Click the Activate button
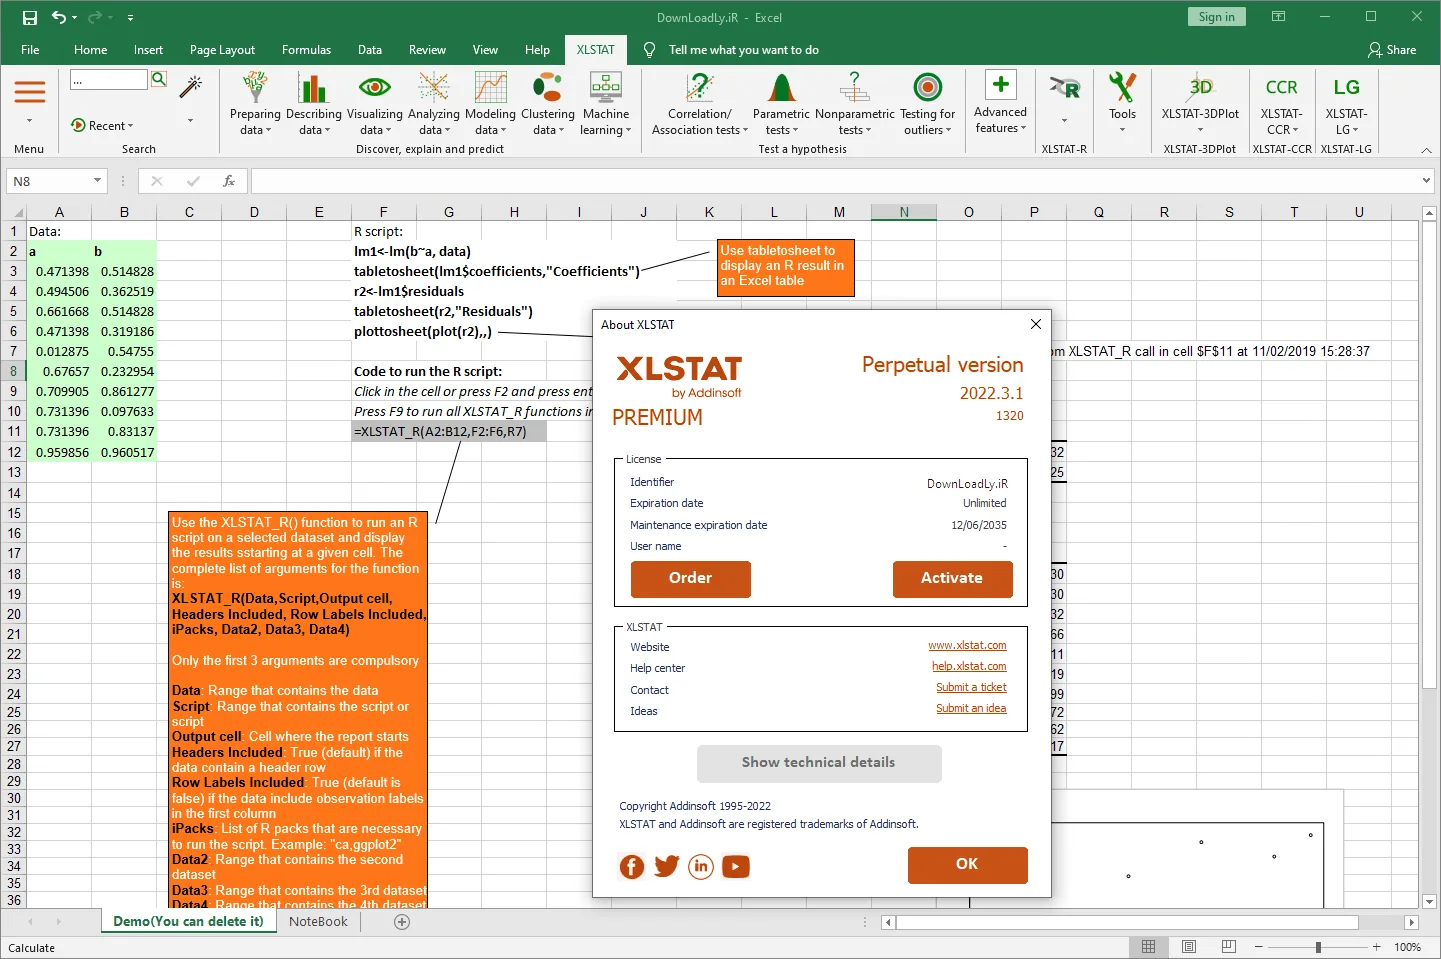 [x=952, y=578]
